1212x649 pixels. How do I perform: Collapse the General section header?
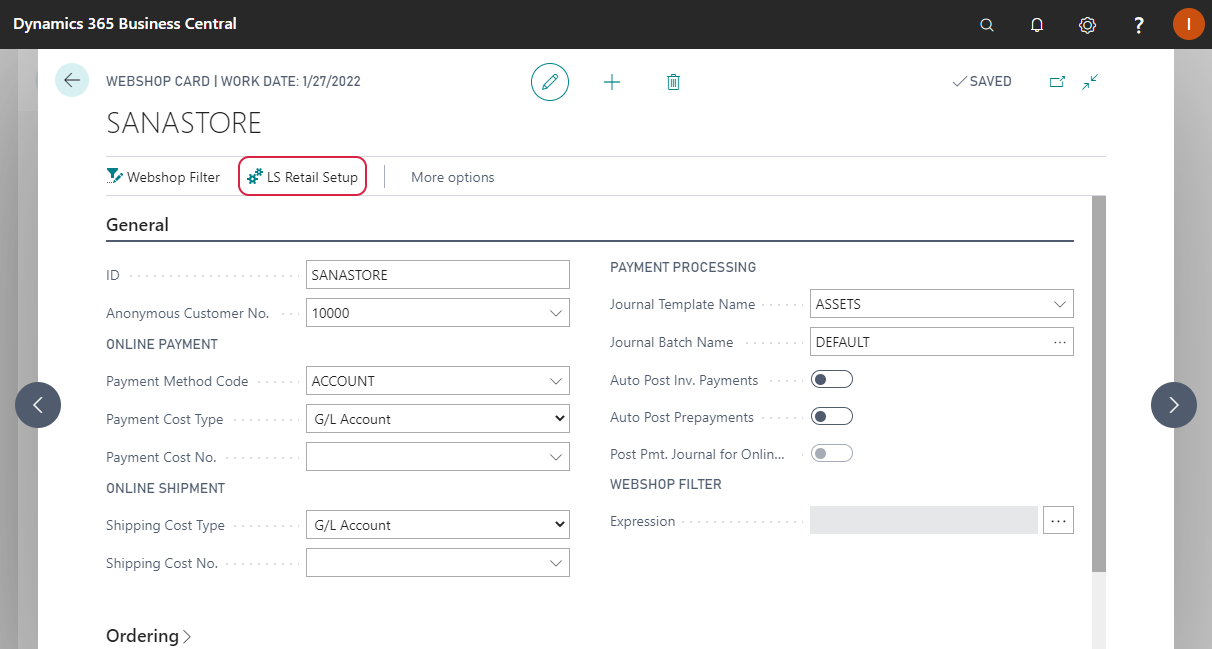pos(138,225)
